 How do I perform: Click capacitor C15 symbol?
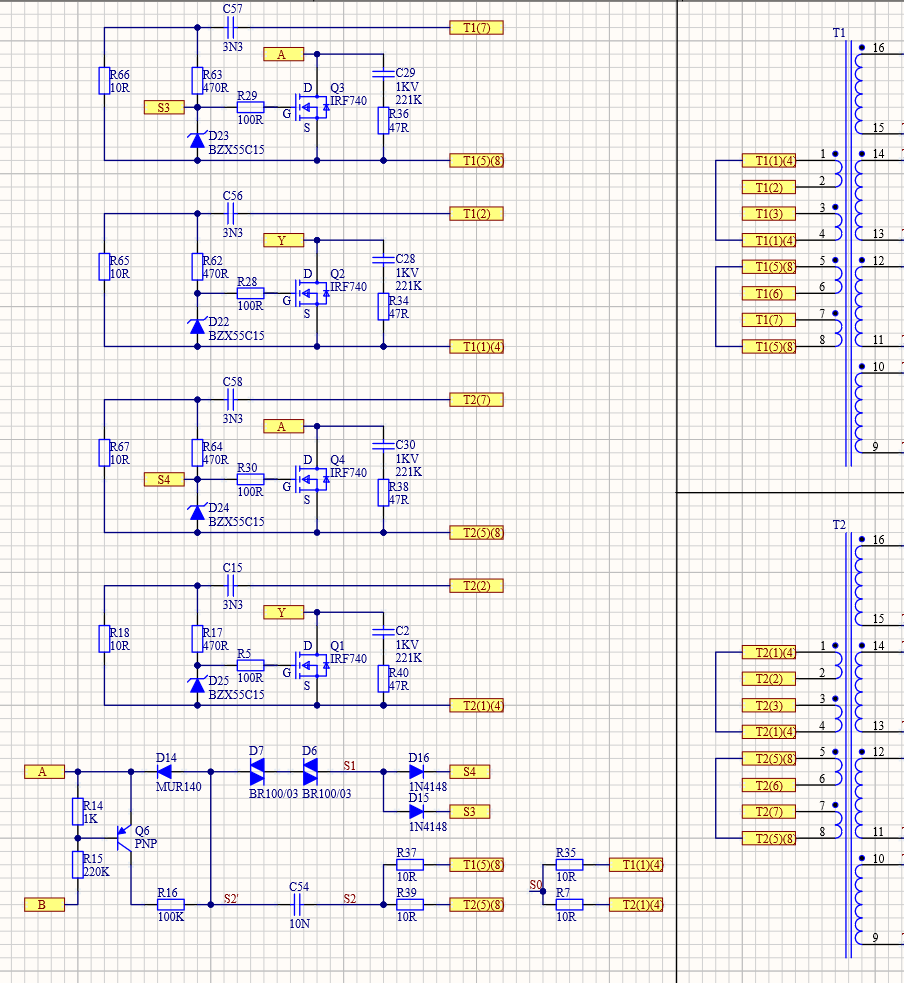click(x=230, y=586)
